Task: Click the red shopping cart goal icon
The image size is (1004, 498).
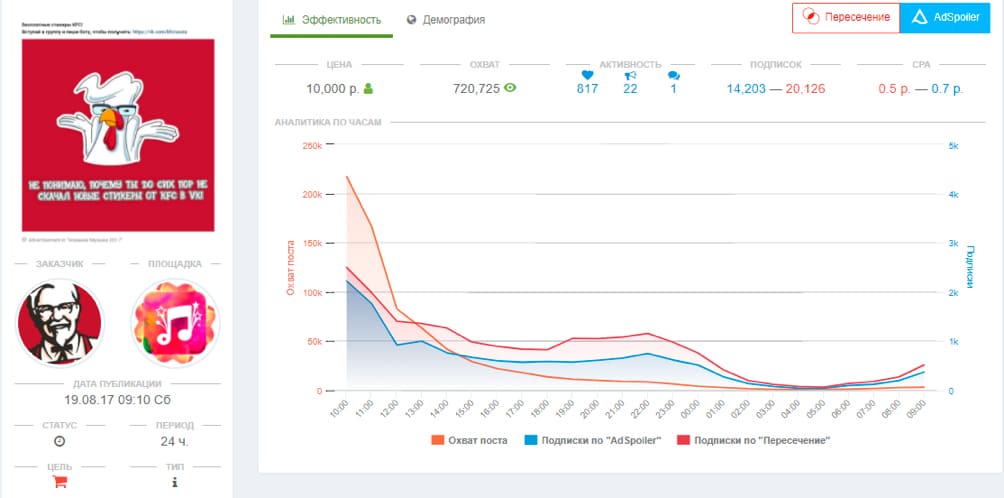Action: [59, 482]
